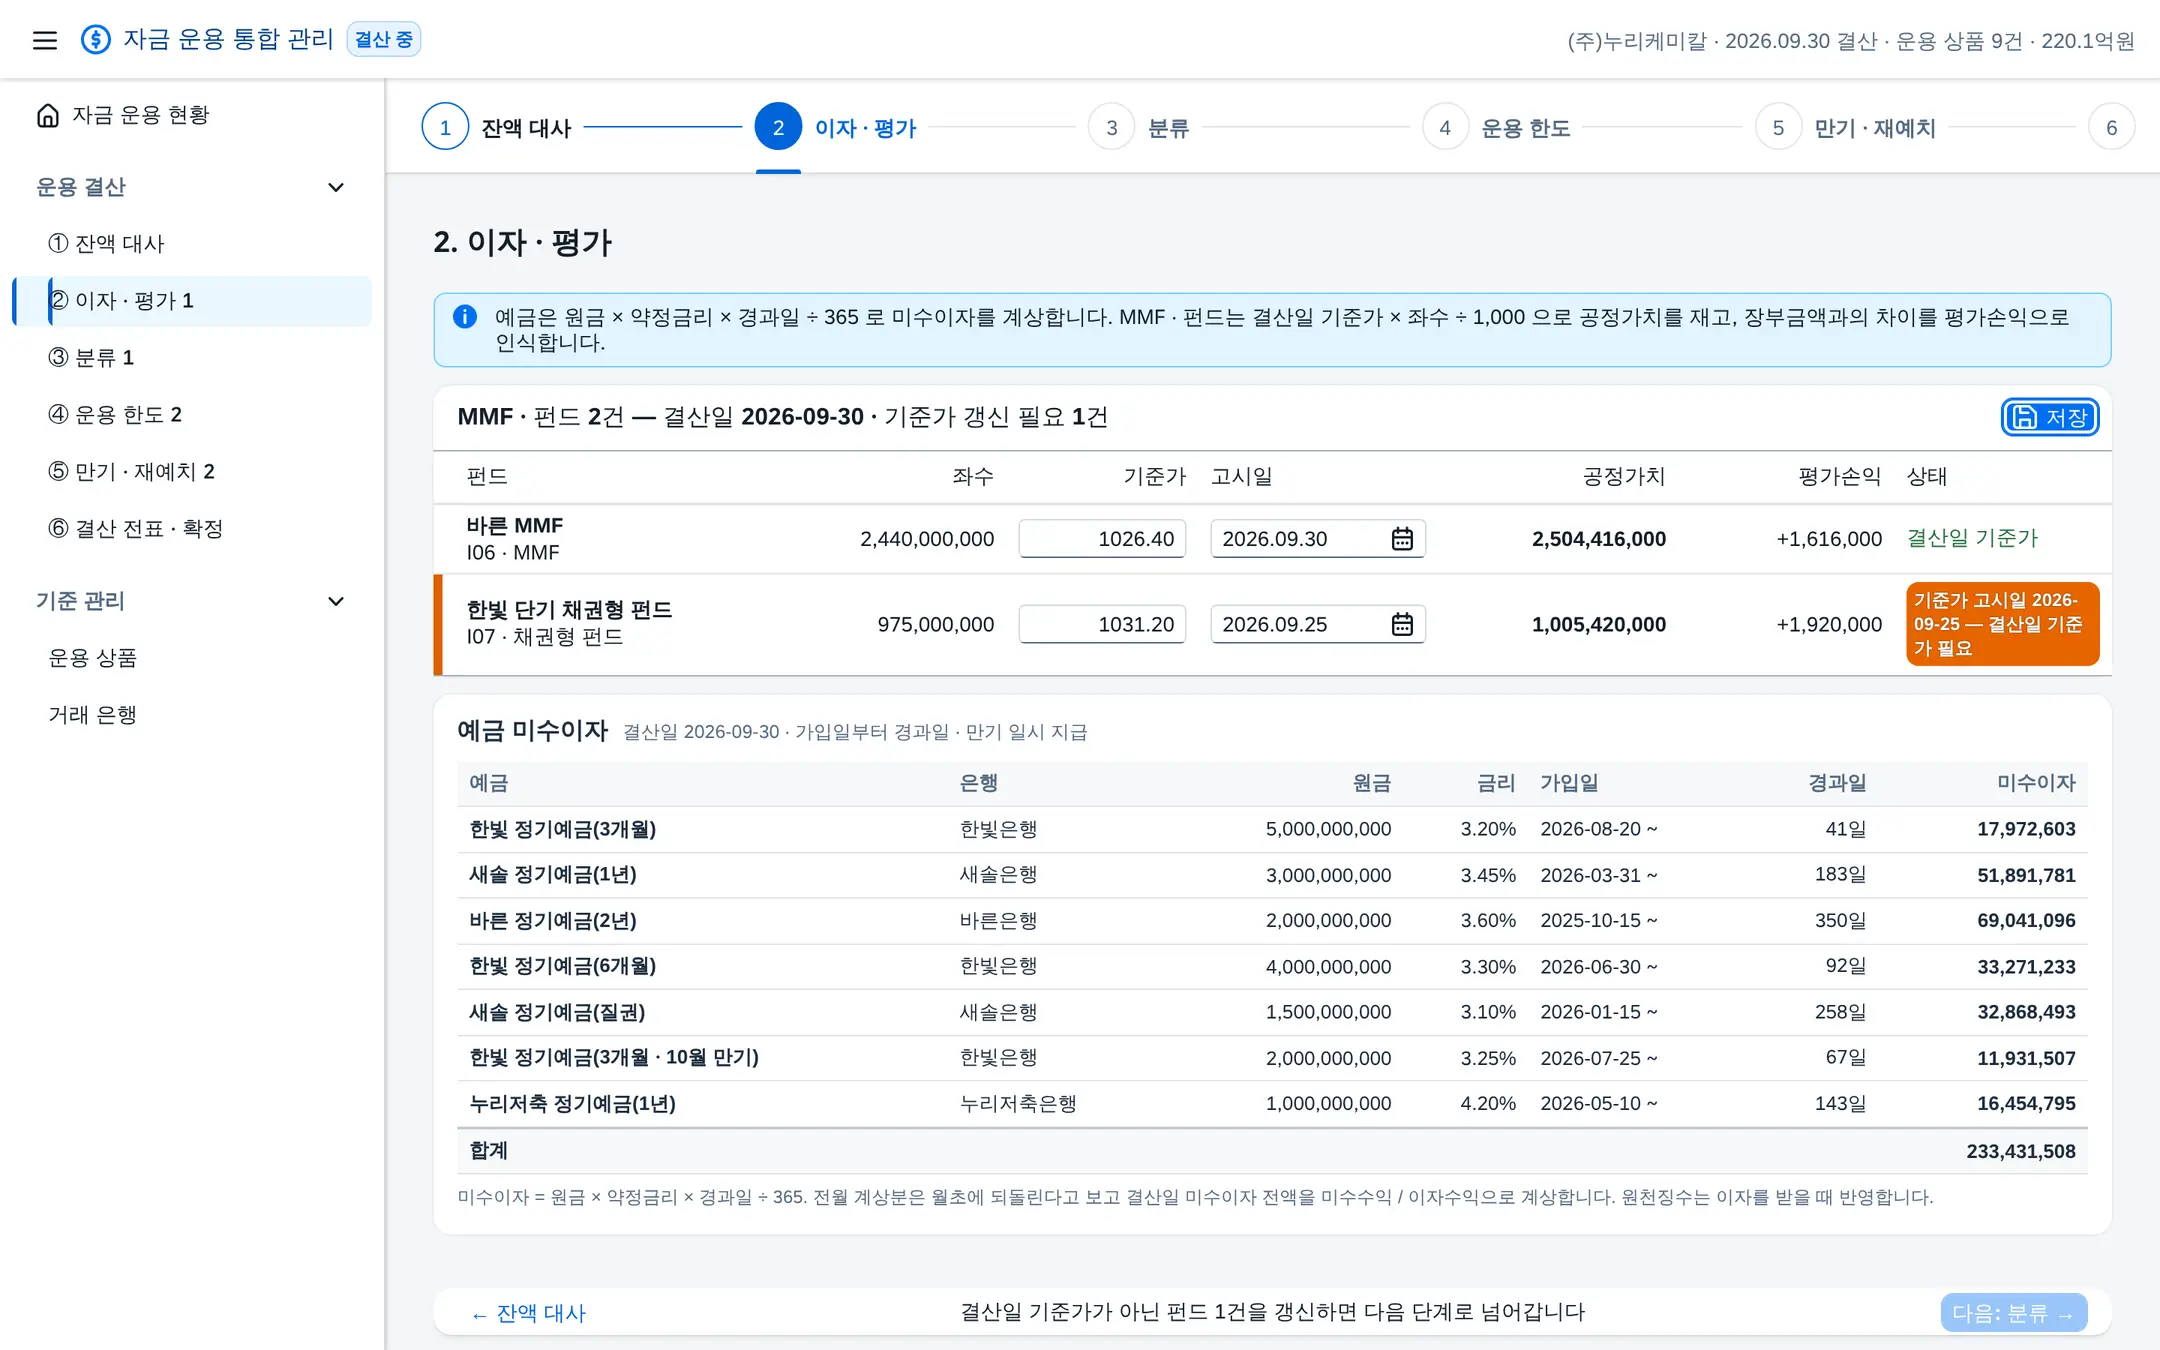Image resolution: width=2160 pixels, height=1350 pixels.
Task: Click accrued interest value 69,041,096
Action: click(x=2026, y=920)
